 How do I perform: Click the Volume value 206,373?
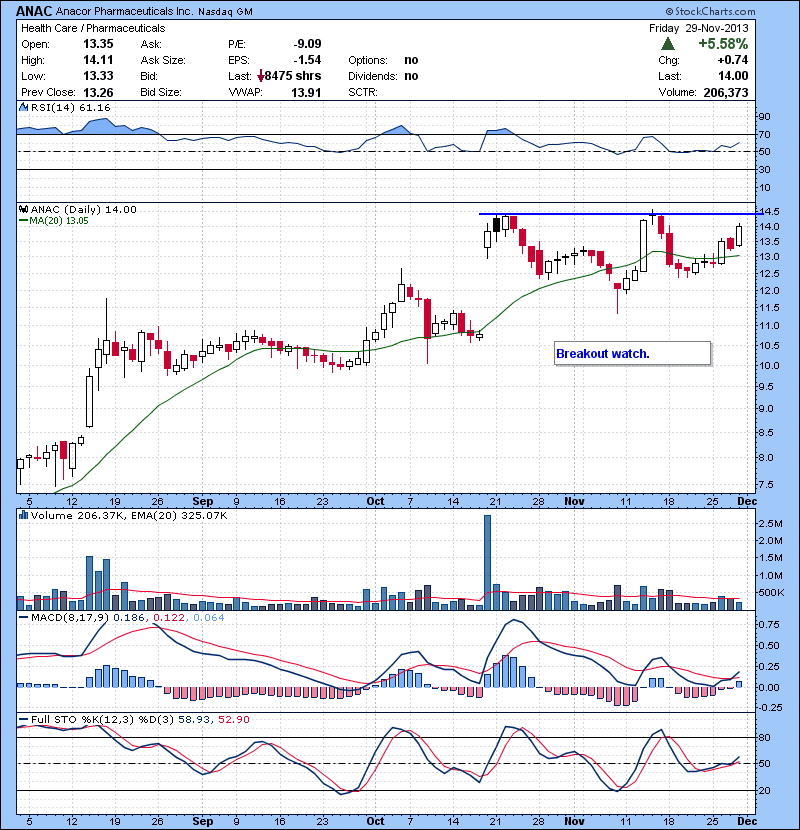click(725, 93)
